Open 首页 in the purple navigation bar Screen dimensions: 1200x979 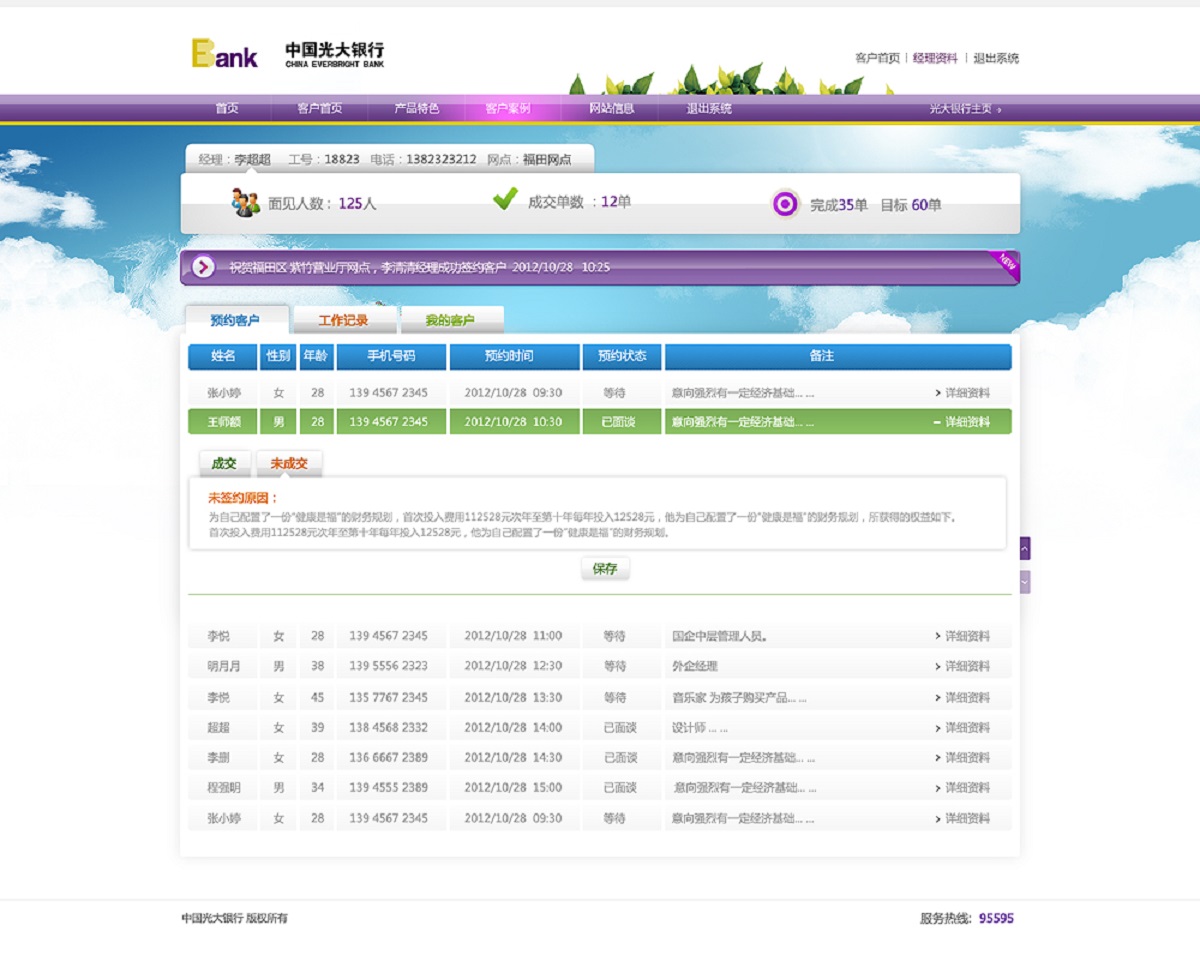pos(227,108)
